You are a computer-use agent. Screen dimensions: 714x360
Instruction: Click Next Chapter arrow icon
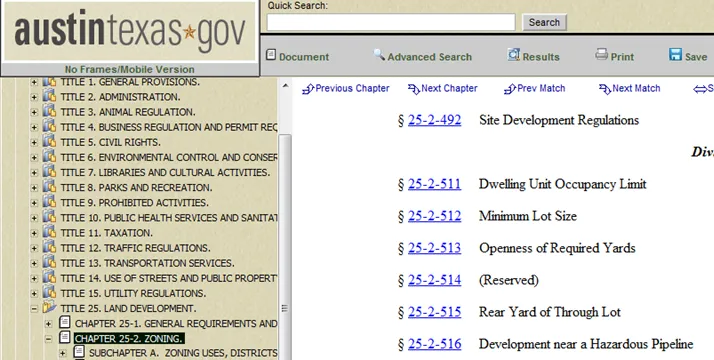[413, 89]
